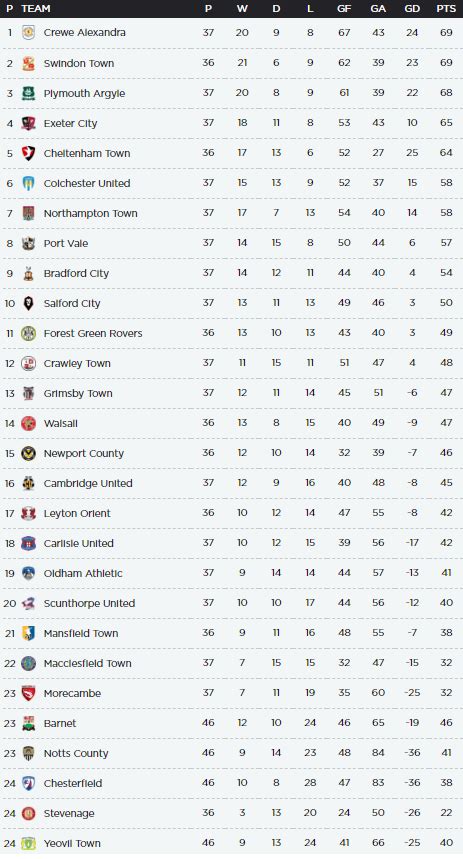This screenshot has height=859, width=463.
Task: Click the TEAM column header
Action: 36,9
